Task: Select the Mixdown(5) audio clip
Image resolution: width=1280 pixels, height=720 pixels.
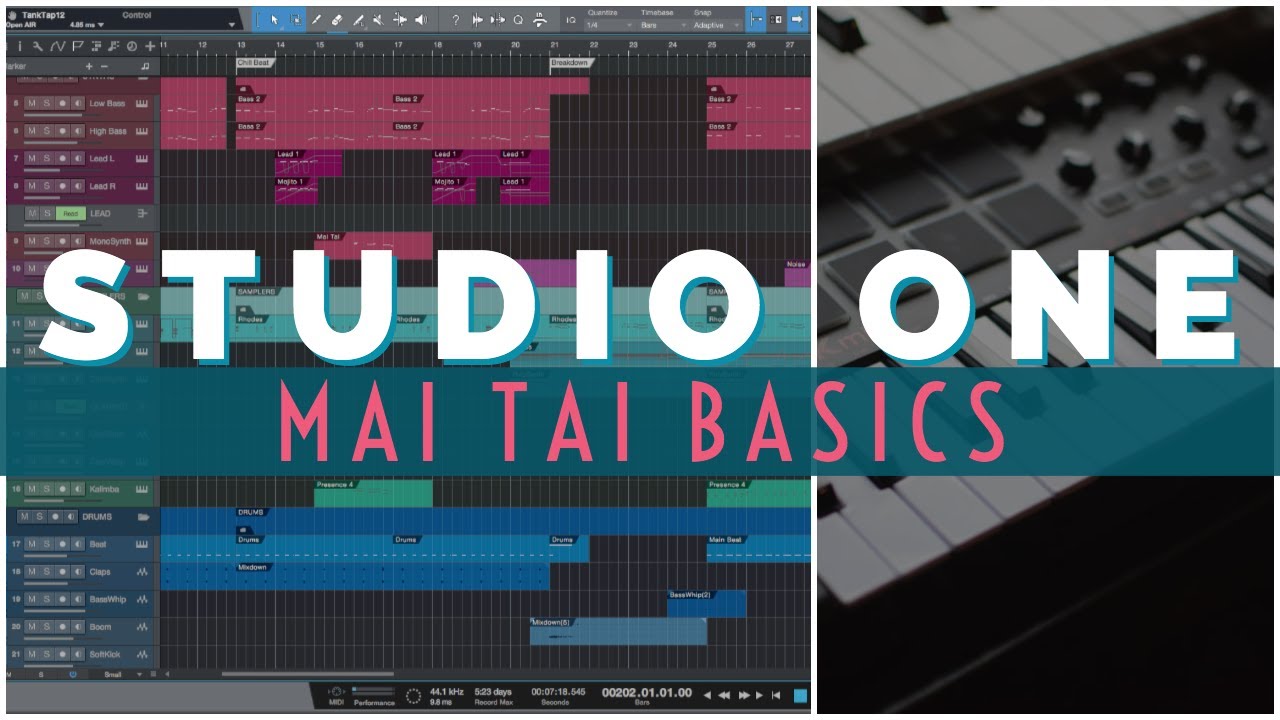Action: click(x=618, y=631)
